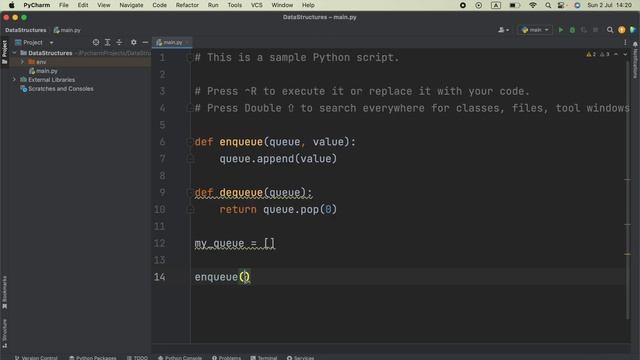Open the Code With Me user icon
The image size is (640, 360).
point(504,30)
